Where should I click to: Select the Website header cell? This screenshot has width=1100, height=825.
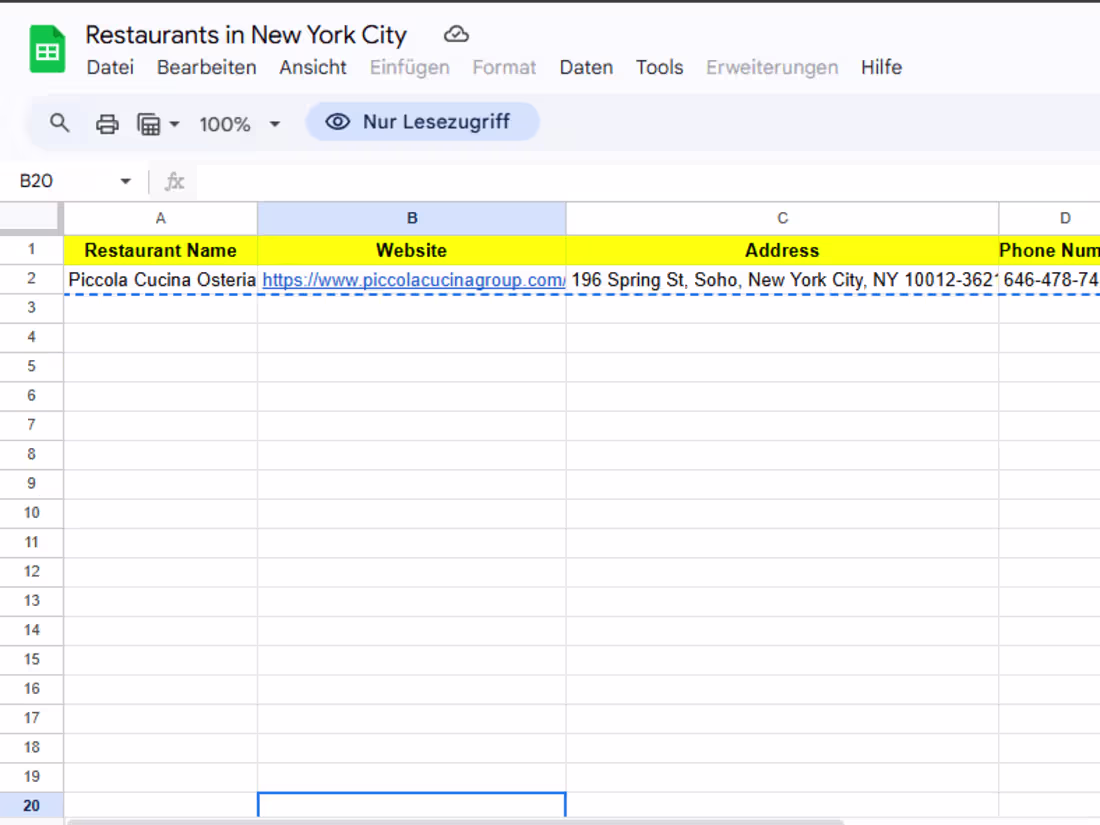pyautogui.click(x=412, y=250)
